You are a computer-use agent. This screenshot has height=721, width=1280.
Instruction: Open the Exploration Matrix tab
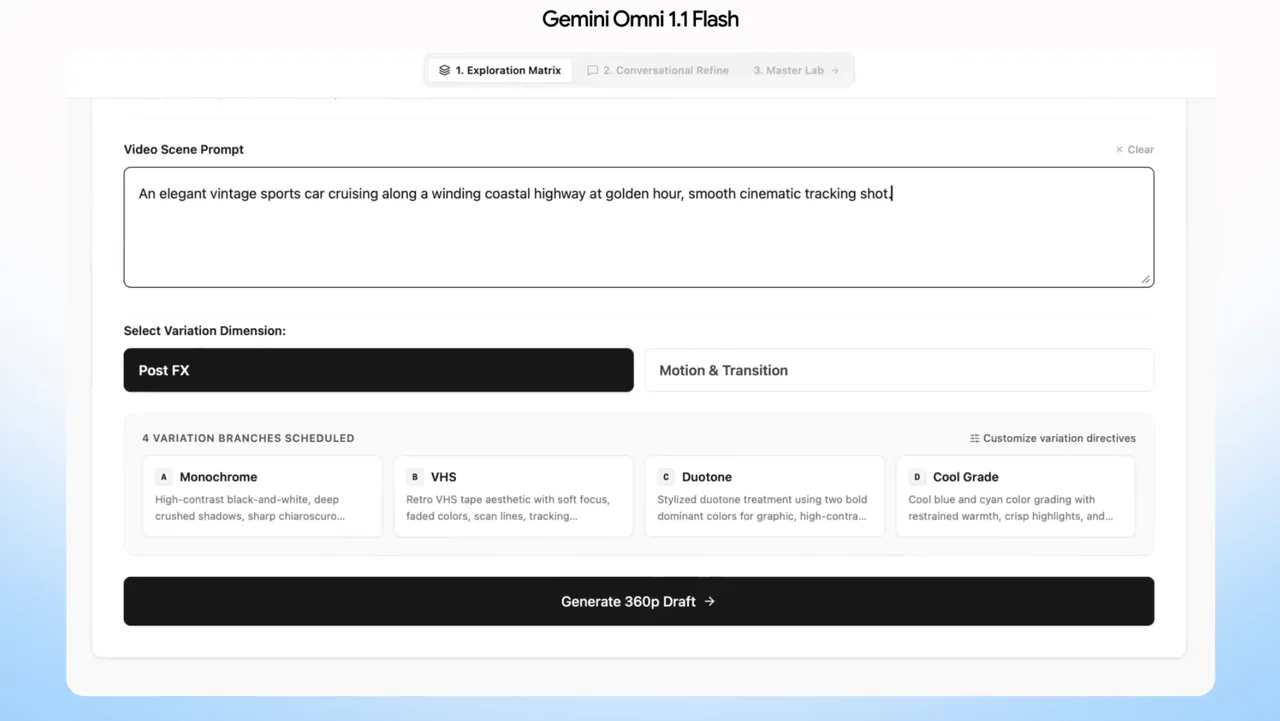point(500,70)
